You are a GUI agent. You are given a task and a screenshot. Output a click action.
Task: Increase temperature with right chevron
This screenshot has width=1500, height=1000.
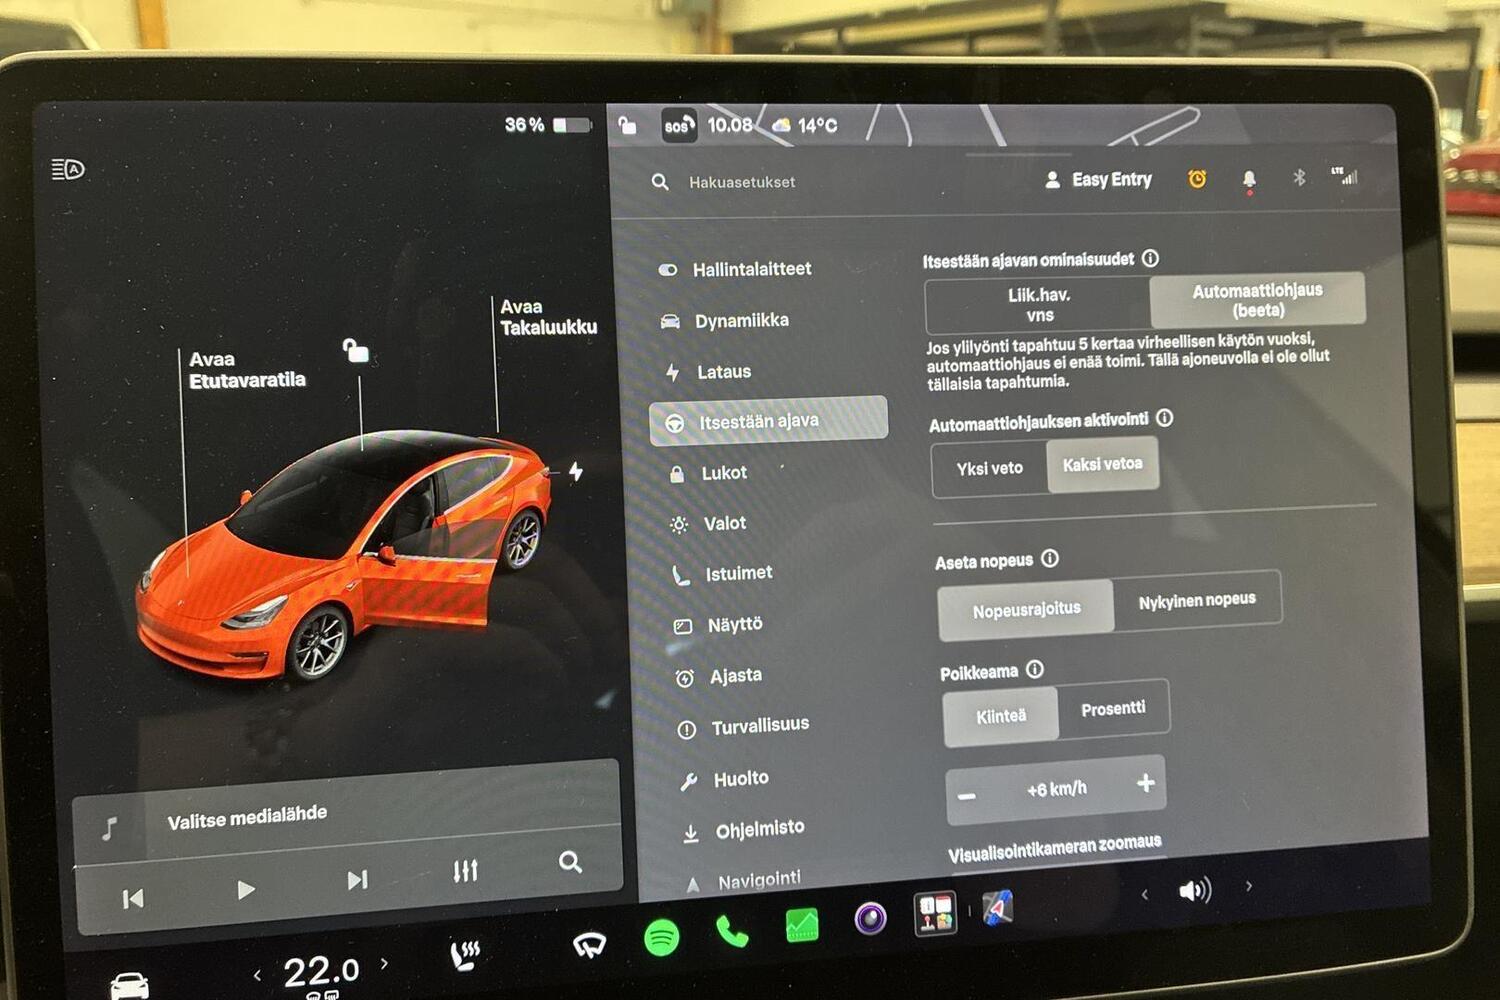tap(384, 964)
